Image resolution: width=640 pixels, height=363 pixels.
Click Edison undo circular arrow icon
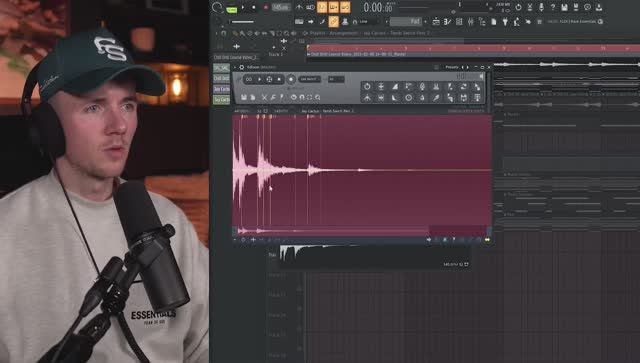click(x=293, y=97)
